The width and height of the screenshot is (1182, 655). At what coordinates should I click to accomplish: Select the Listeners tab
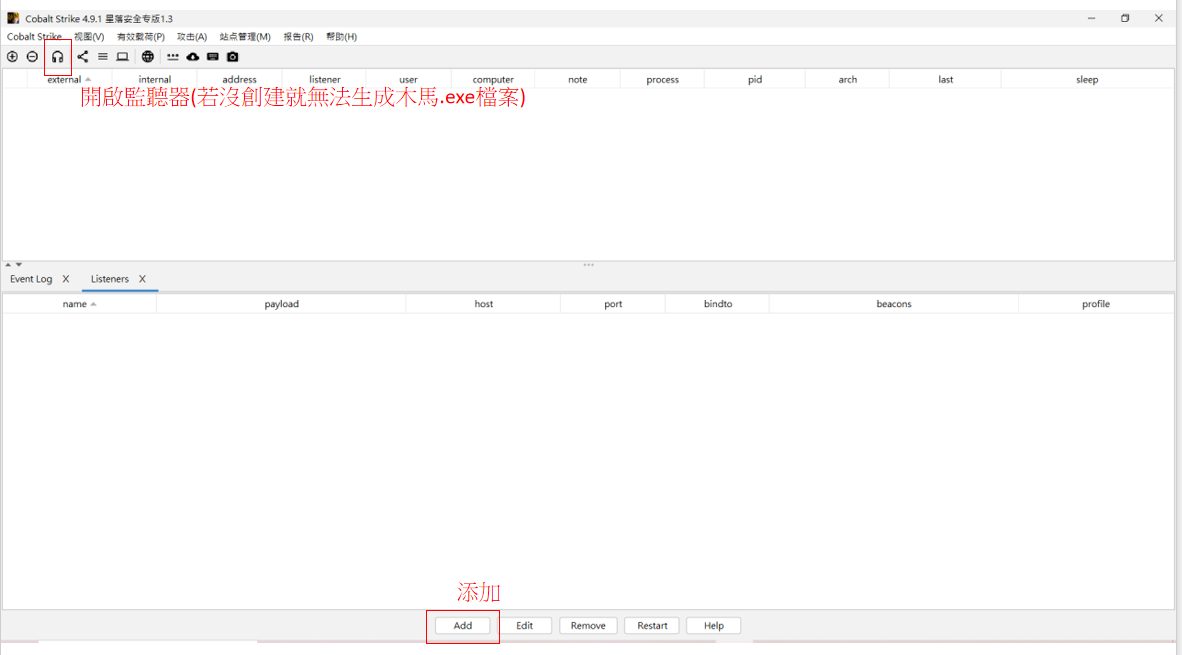tap(110, 279)
